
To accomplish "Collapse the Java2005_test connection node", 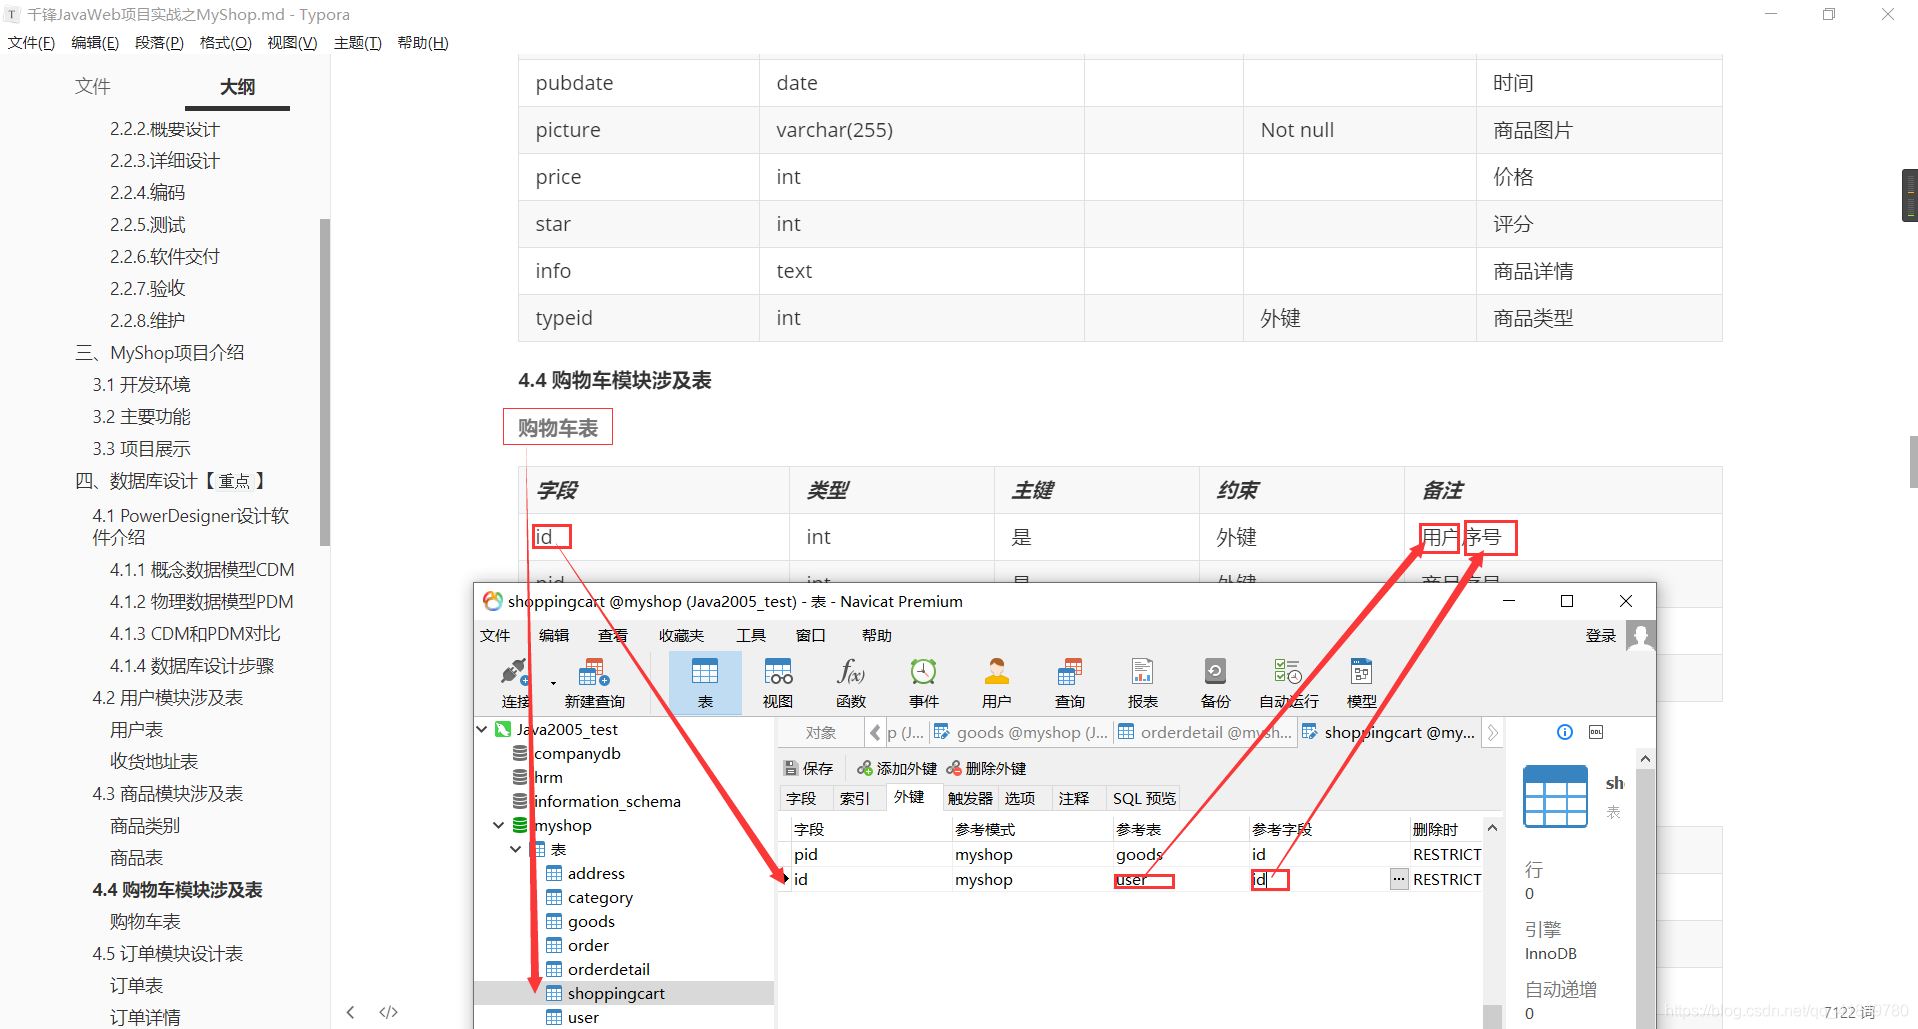I will pyautogui.click(x=483, y=729).
